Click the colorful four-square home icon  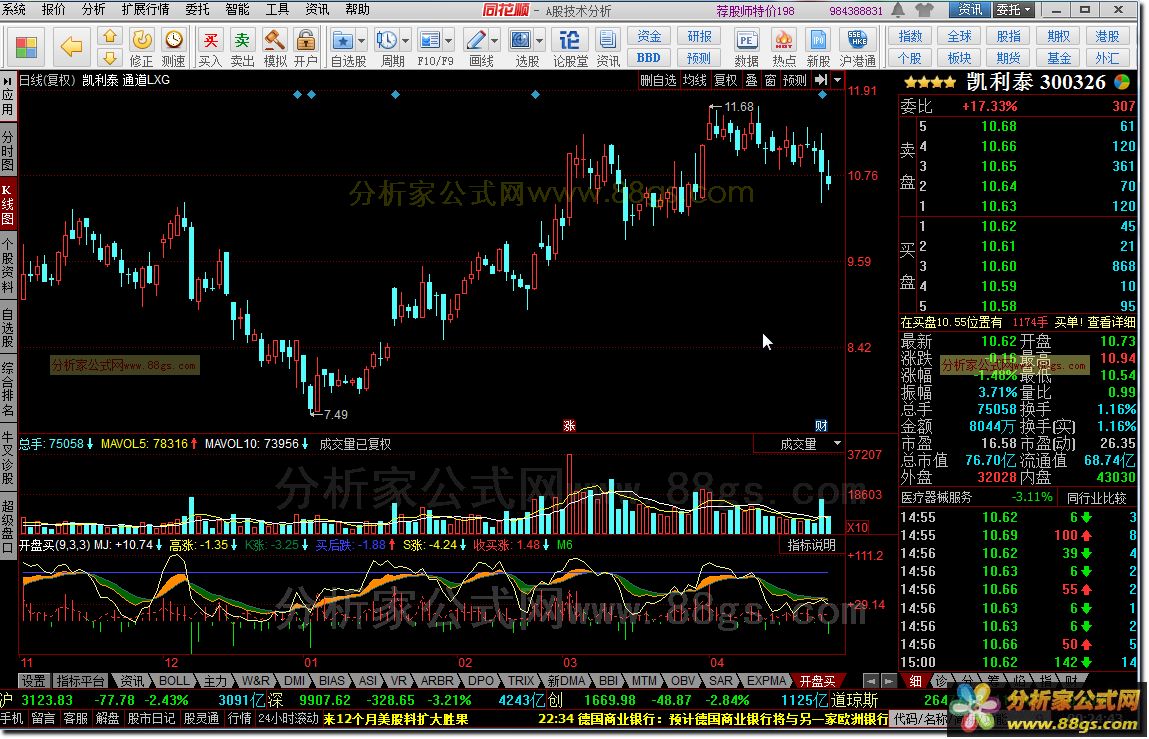(x=26, y=47)
